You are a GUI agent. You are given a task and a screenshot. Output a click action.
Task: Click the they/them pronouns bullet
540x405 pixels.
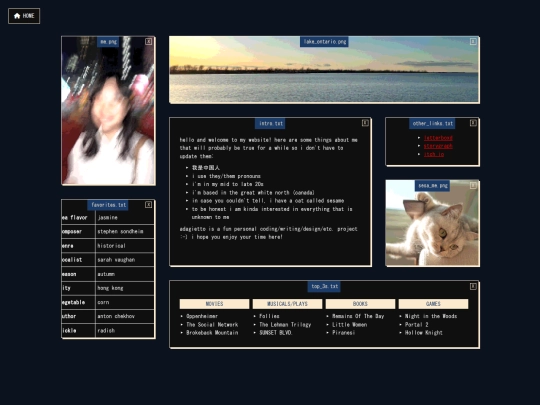(226, 176)
